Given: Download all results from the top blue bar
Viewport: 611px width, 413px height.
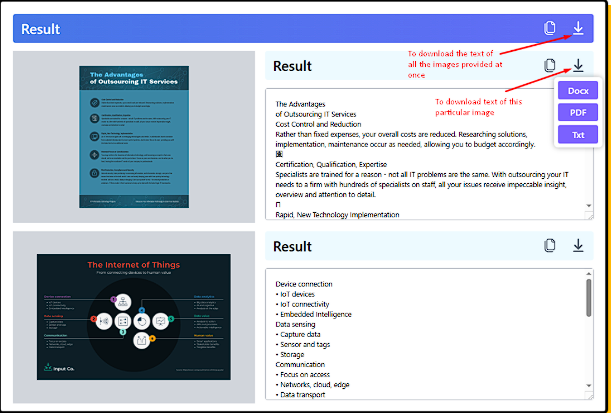Looking at the screenshot, I should (578, 28).
